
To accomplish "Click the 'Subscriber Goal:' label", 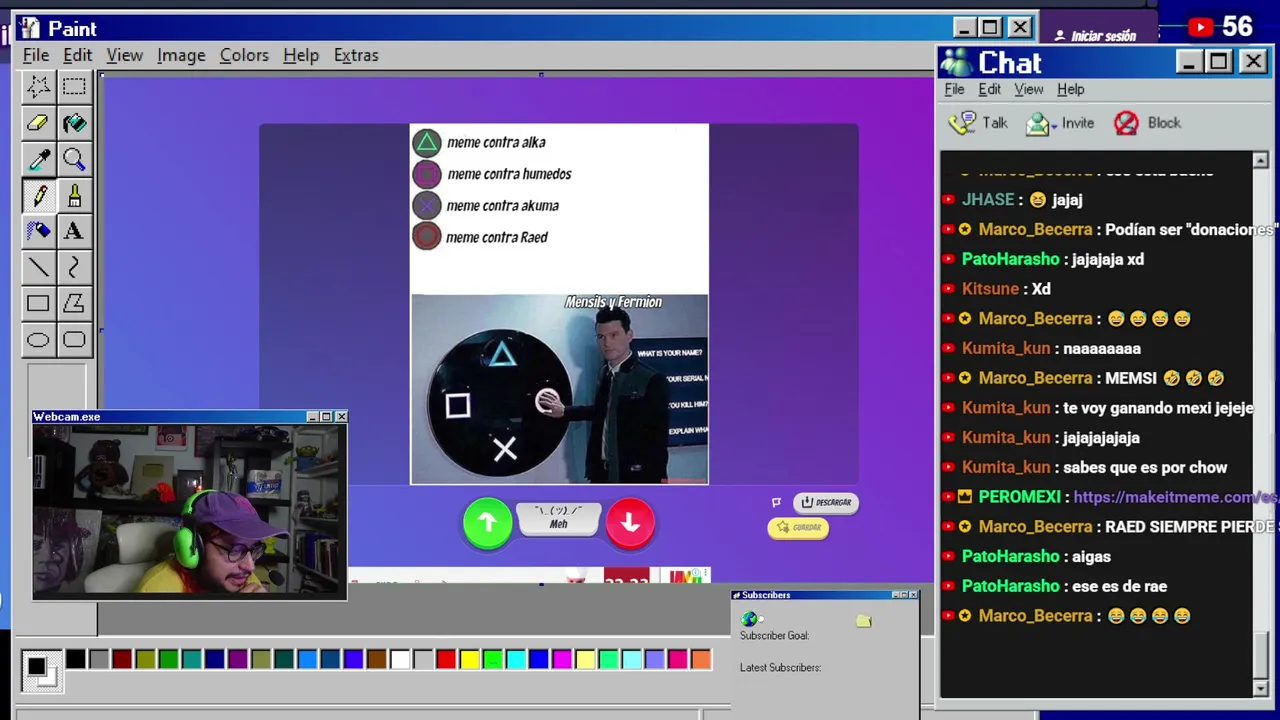I will coord(774,636).
